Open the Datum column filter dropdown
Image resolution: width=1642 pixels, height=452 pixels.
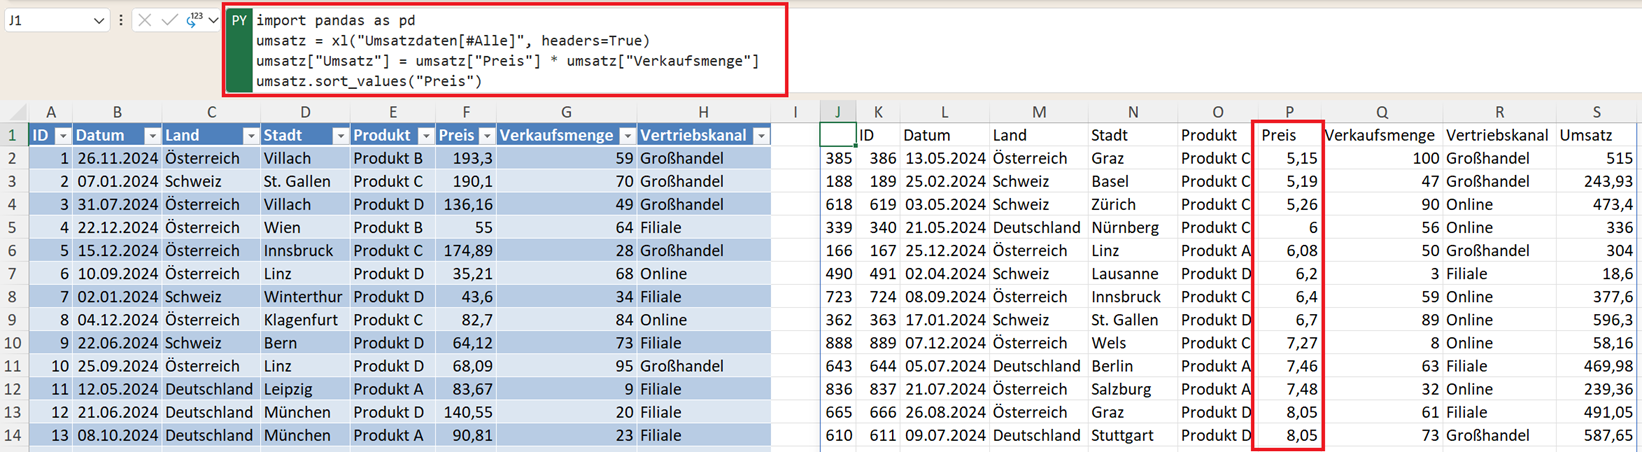click(x=151, y=136)
